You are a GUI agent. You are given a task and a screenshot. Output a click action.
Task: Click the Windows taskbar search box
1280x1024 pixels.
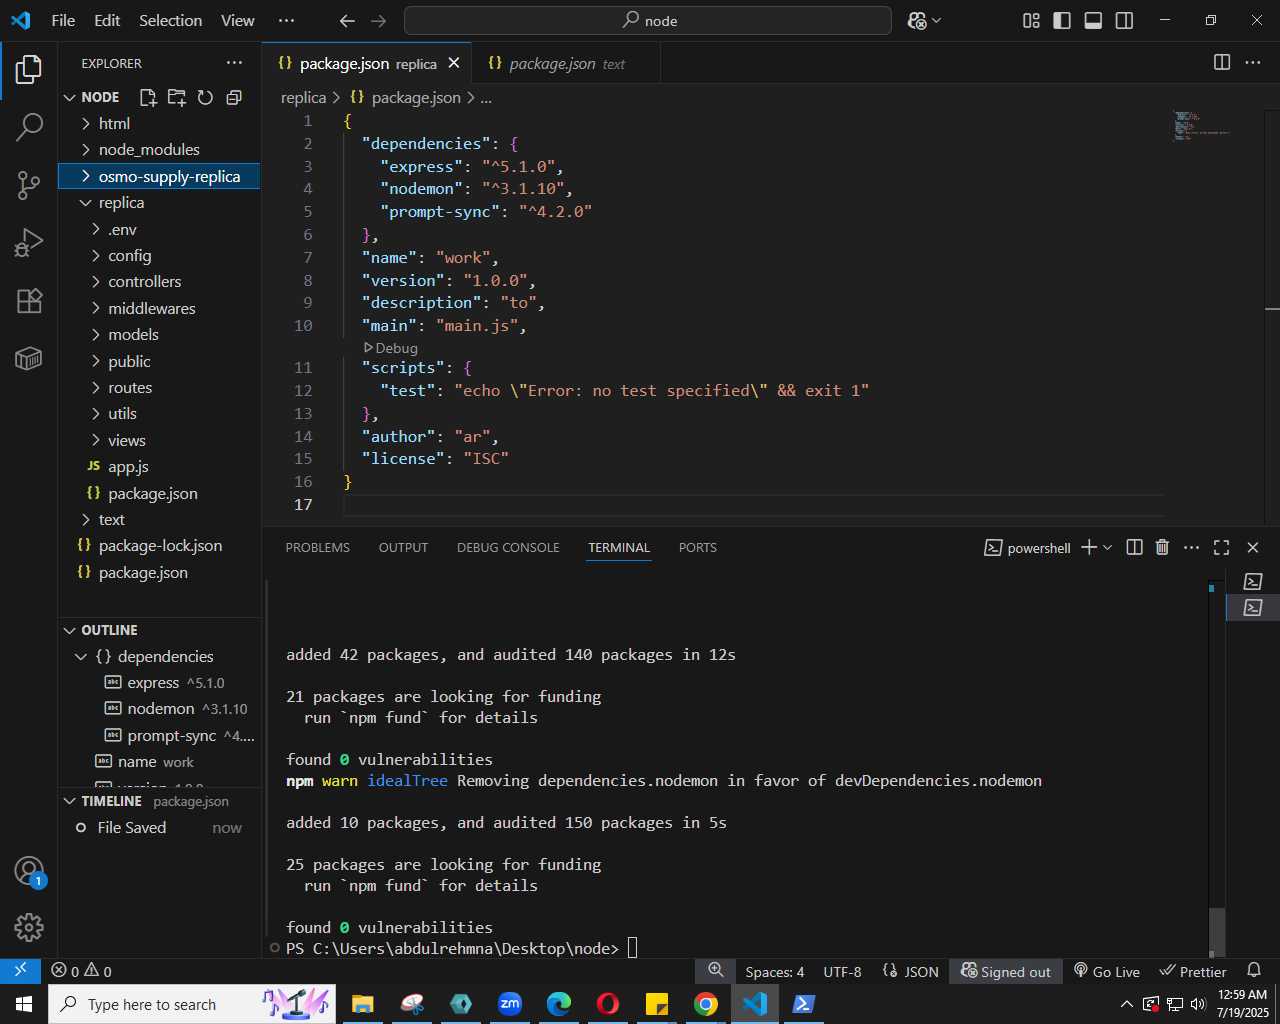pyautogui.click(x=192, y=1004)
